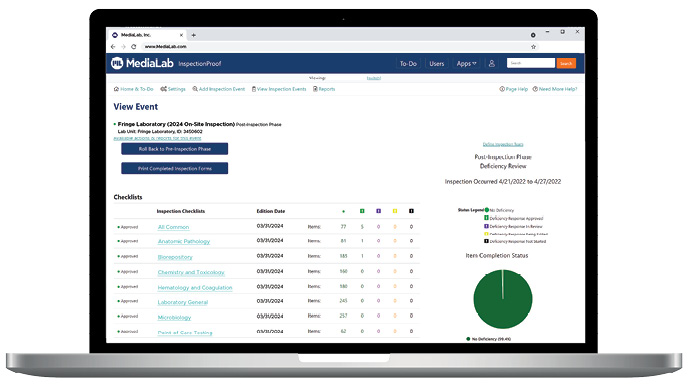Open a new browser tab with plus icon
Image resolution: width=688 pixels, height=389 pixels.
click(x=194, y=35)
